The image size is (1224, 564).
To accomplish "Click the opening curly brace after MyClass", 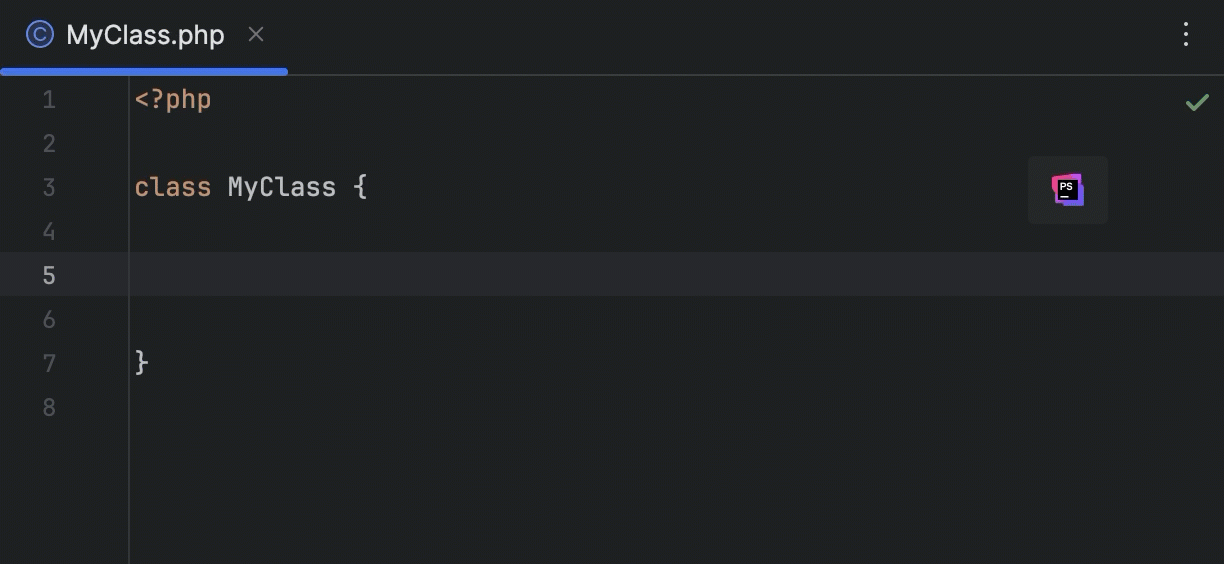I will [x=360, y=188].
